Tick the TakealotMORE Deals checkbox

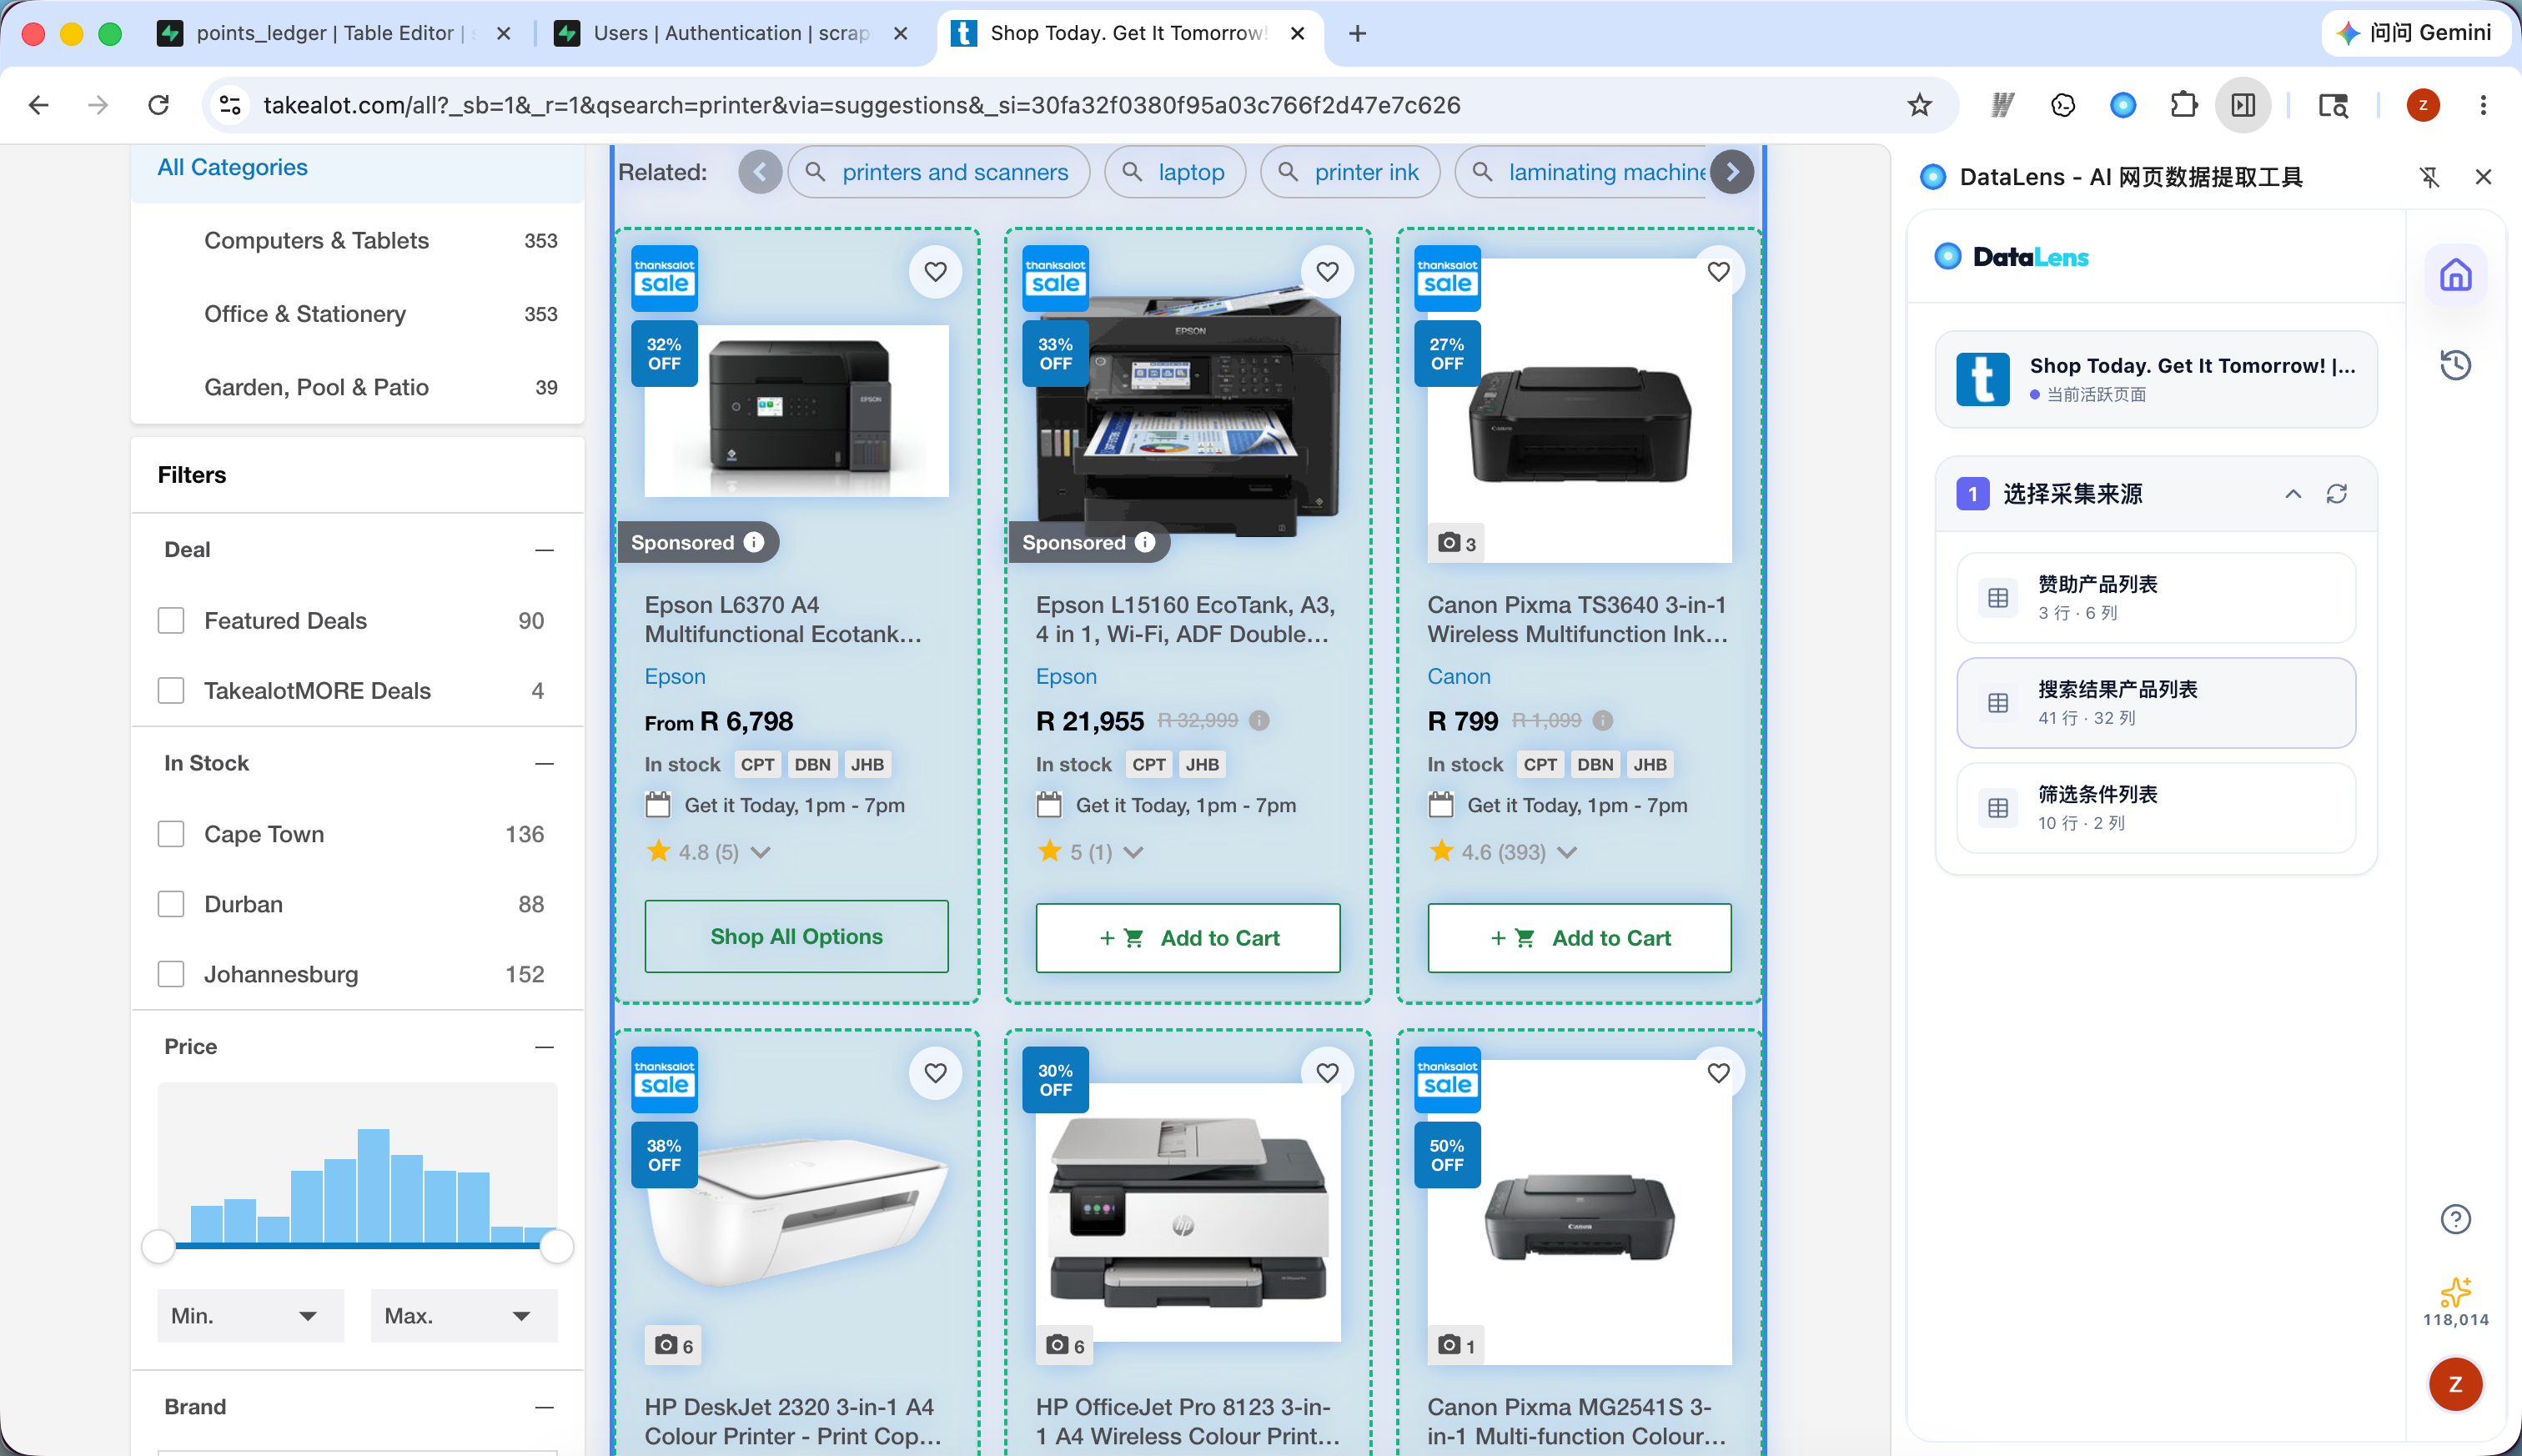(x=171, y=691)
